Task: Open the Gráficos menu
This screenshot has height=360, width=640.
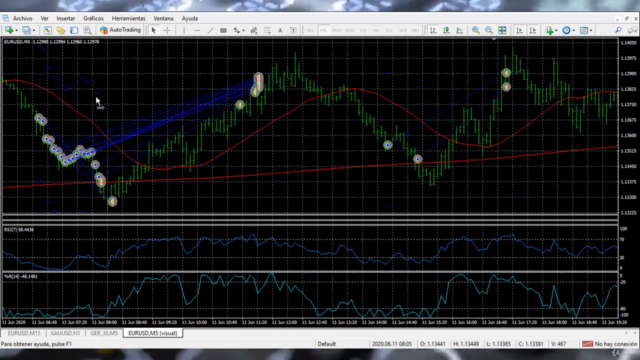Action: (x=93, y=18)
